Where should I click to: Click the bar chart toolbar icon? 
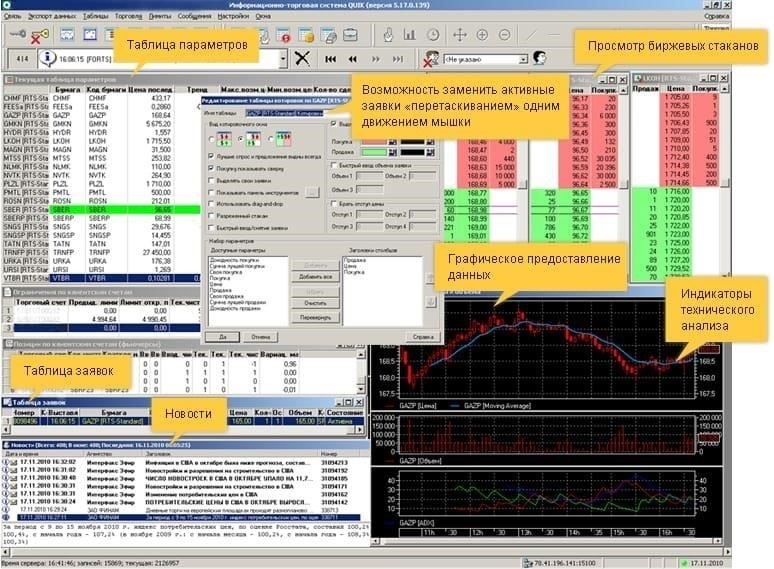tap(410, 35)
